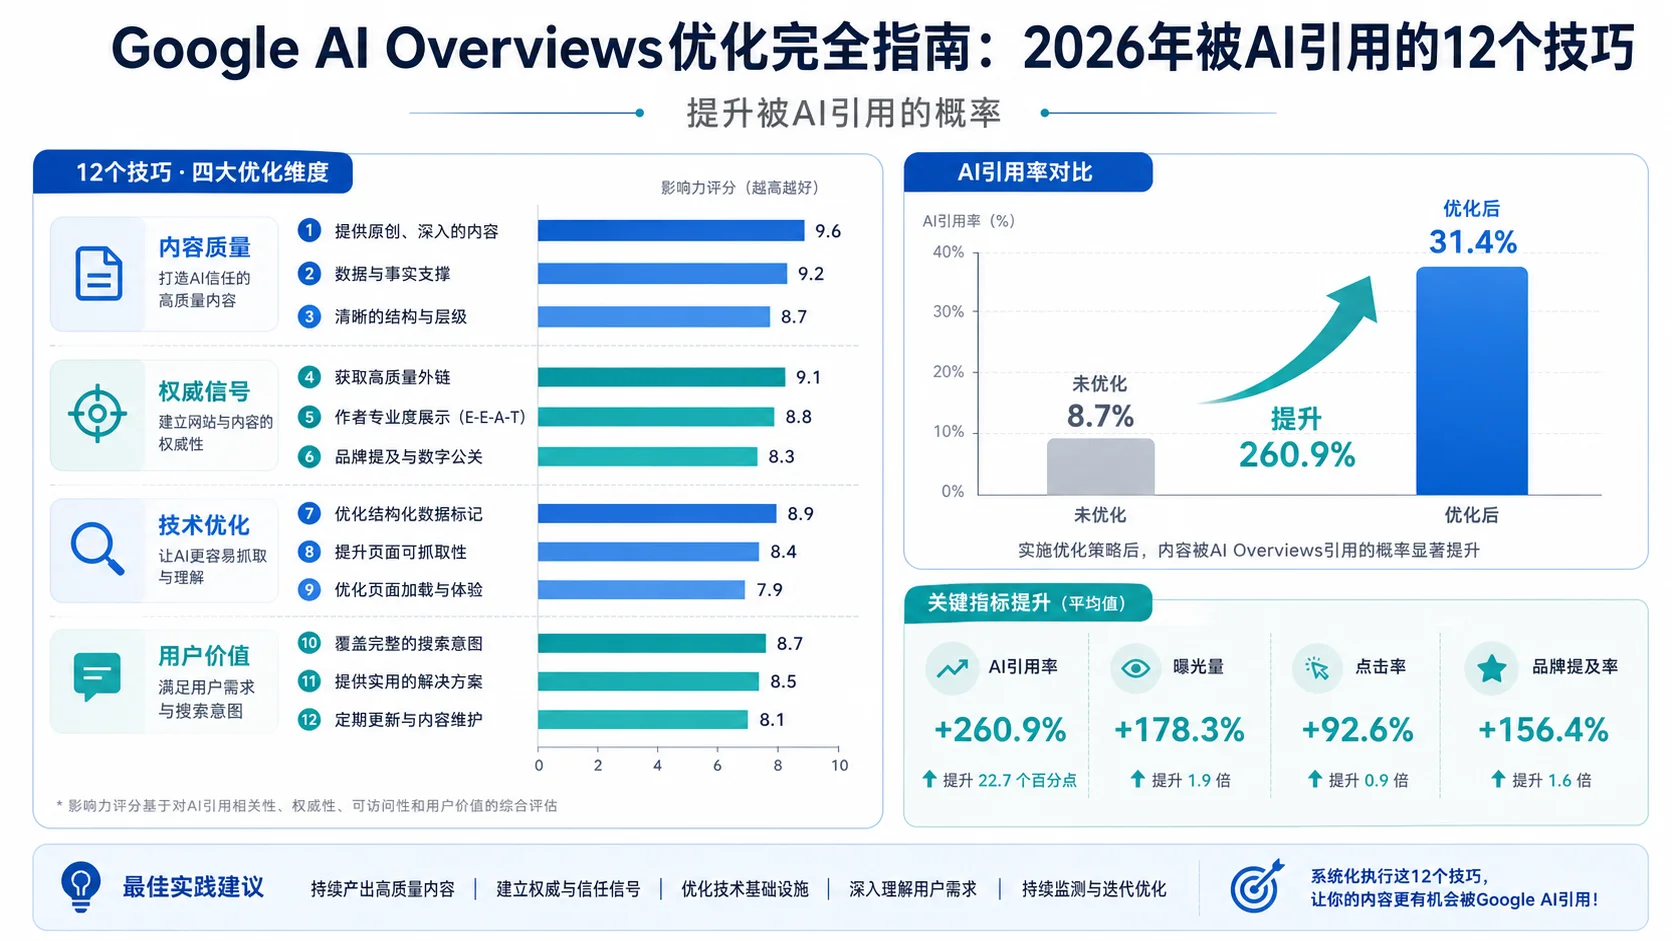Select the 12个技巧 · 四大优化维度 panel header

[x=193, y=172]
